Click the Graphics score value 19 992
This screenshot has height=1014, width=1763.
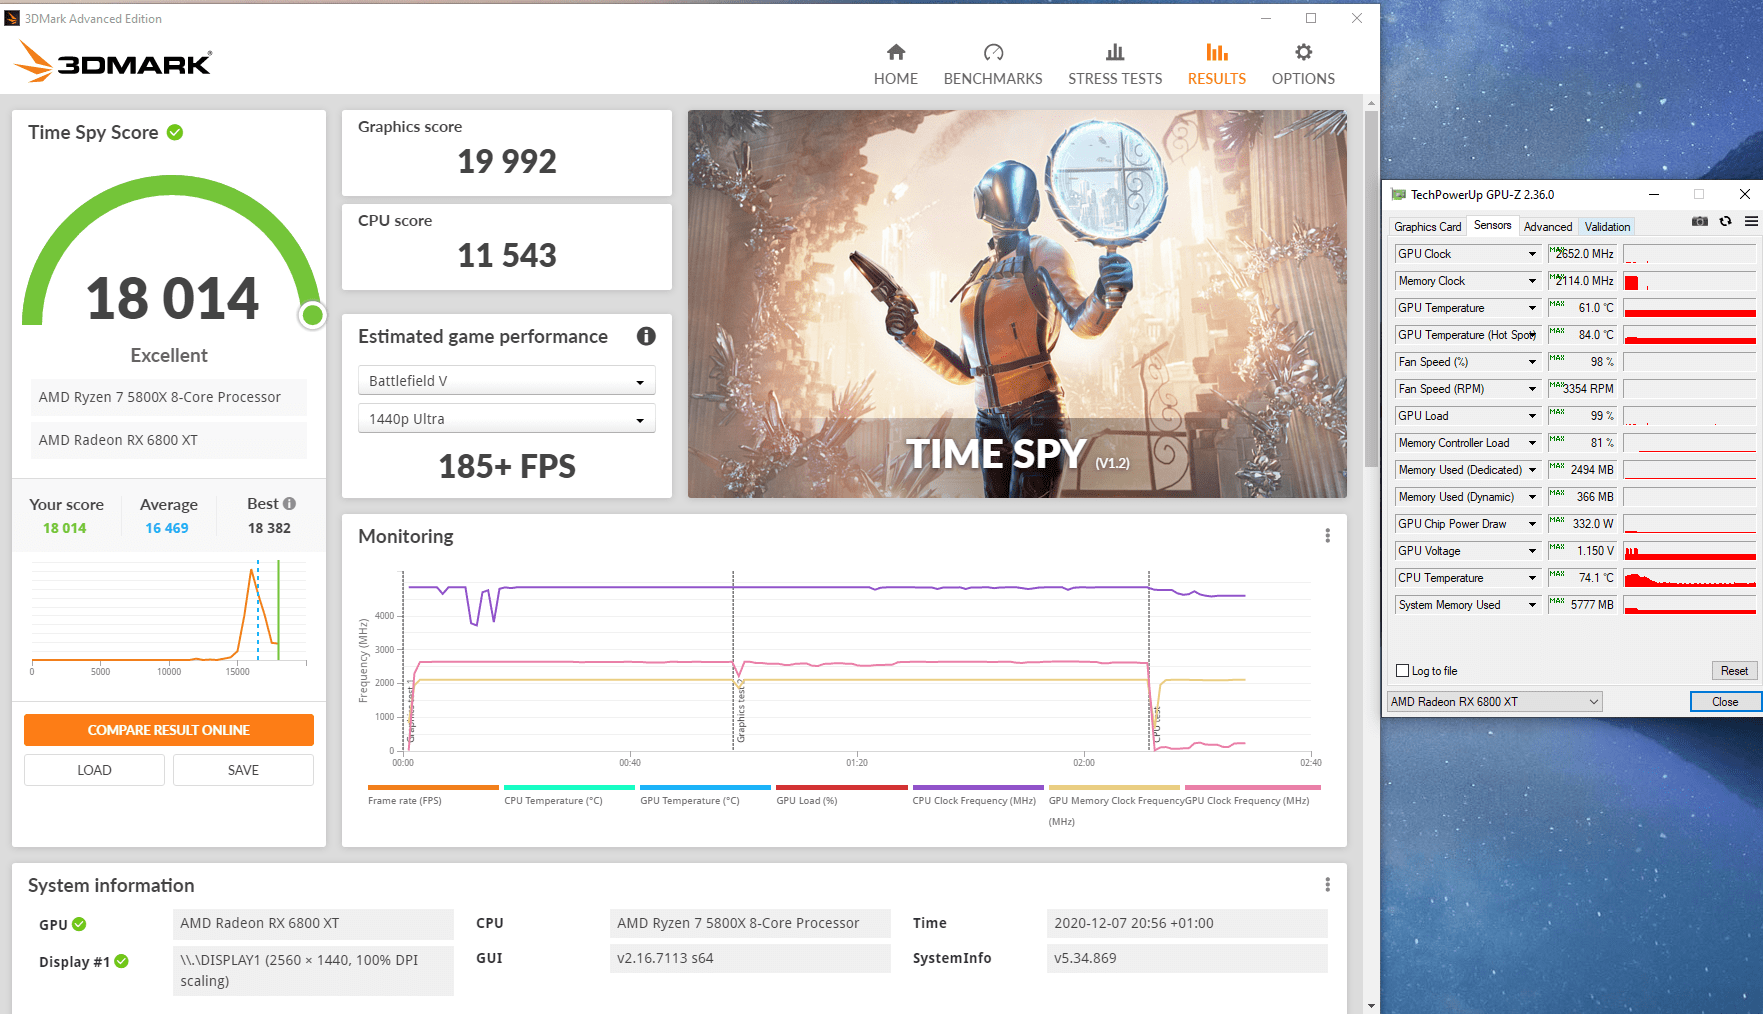pos(507,161)
